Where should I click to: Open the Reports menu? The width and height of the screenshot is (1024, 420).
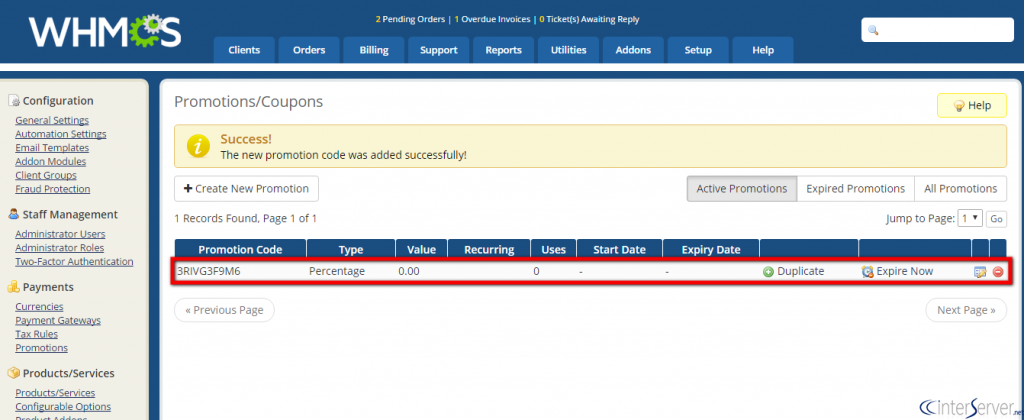point(504,50)
